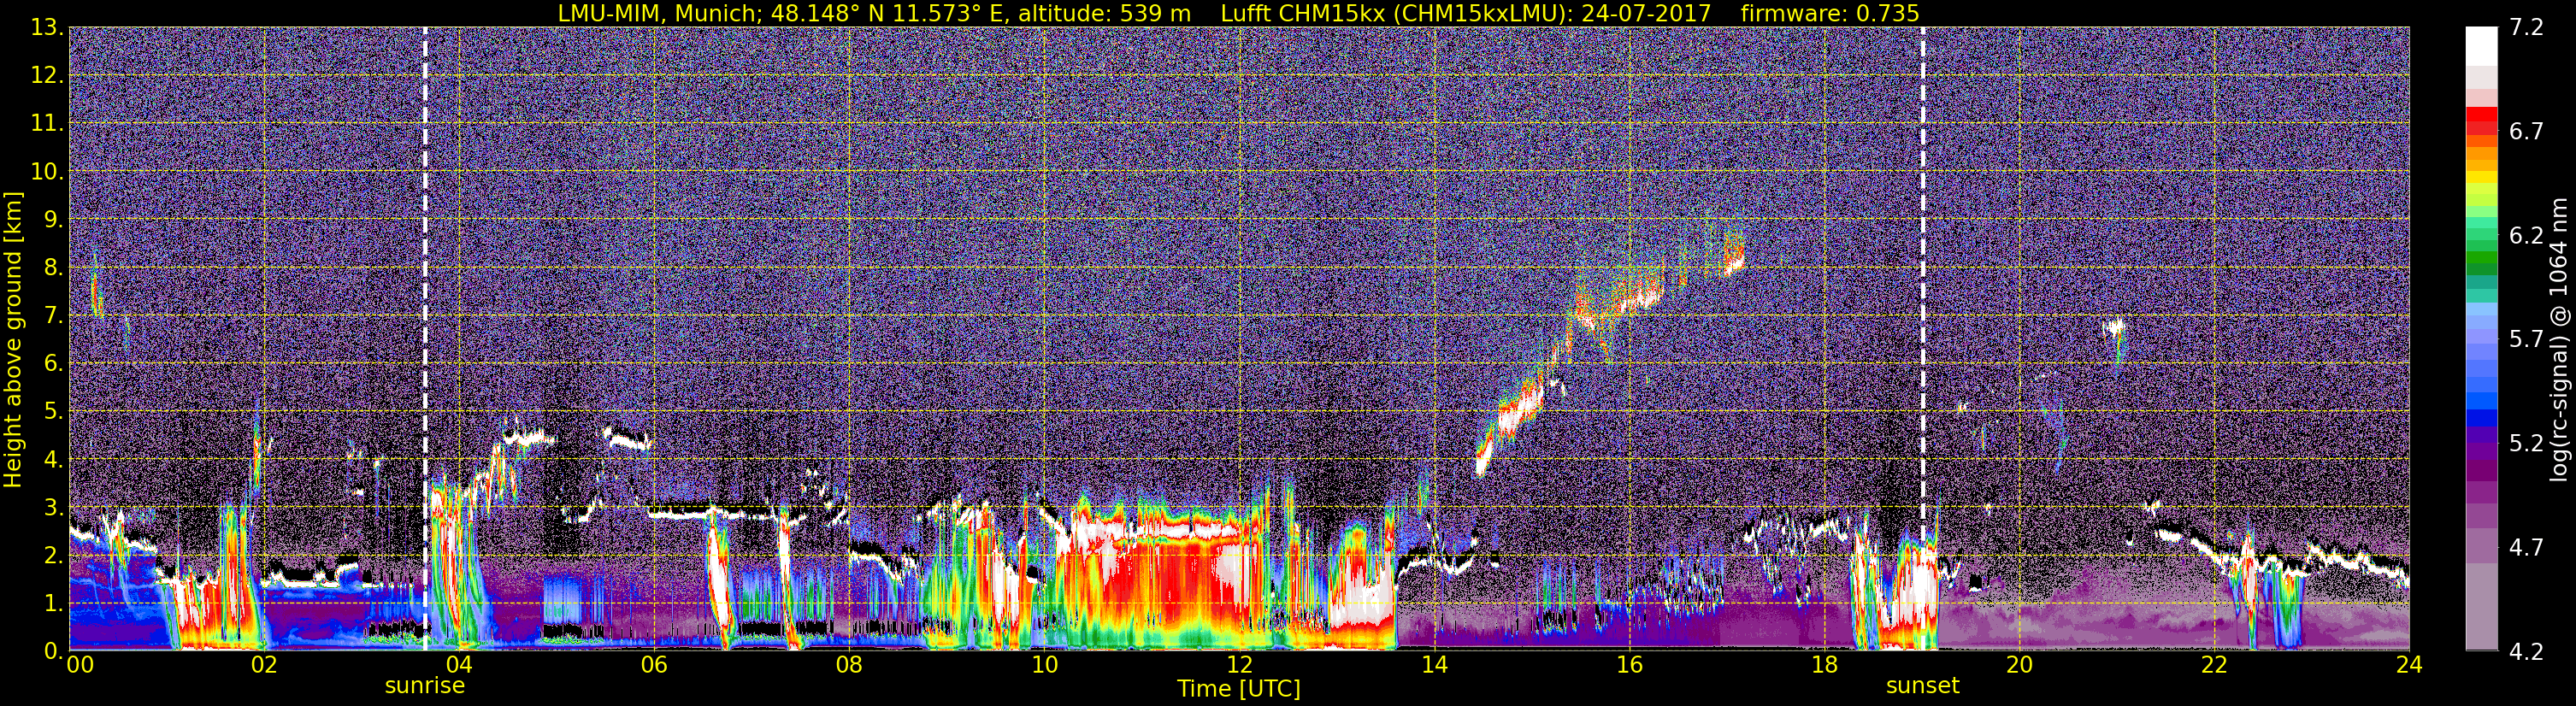Click the time axis tick label 08

point(848,665)
